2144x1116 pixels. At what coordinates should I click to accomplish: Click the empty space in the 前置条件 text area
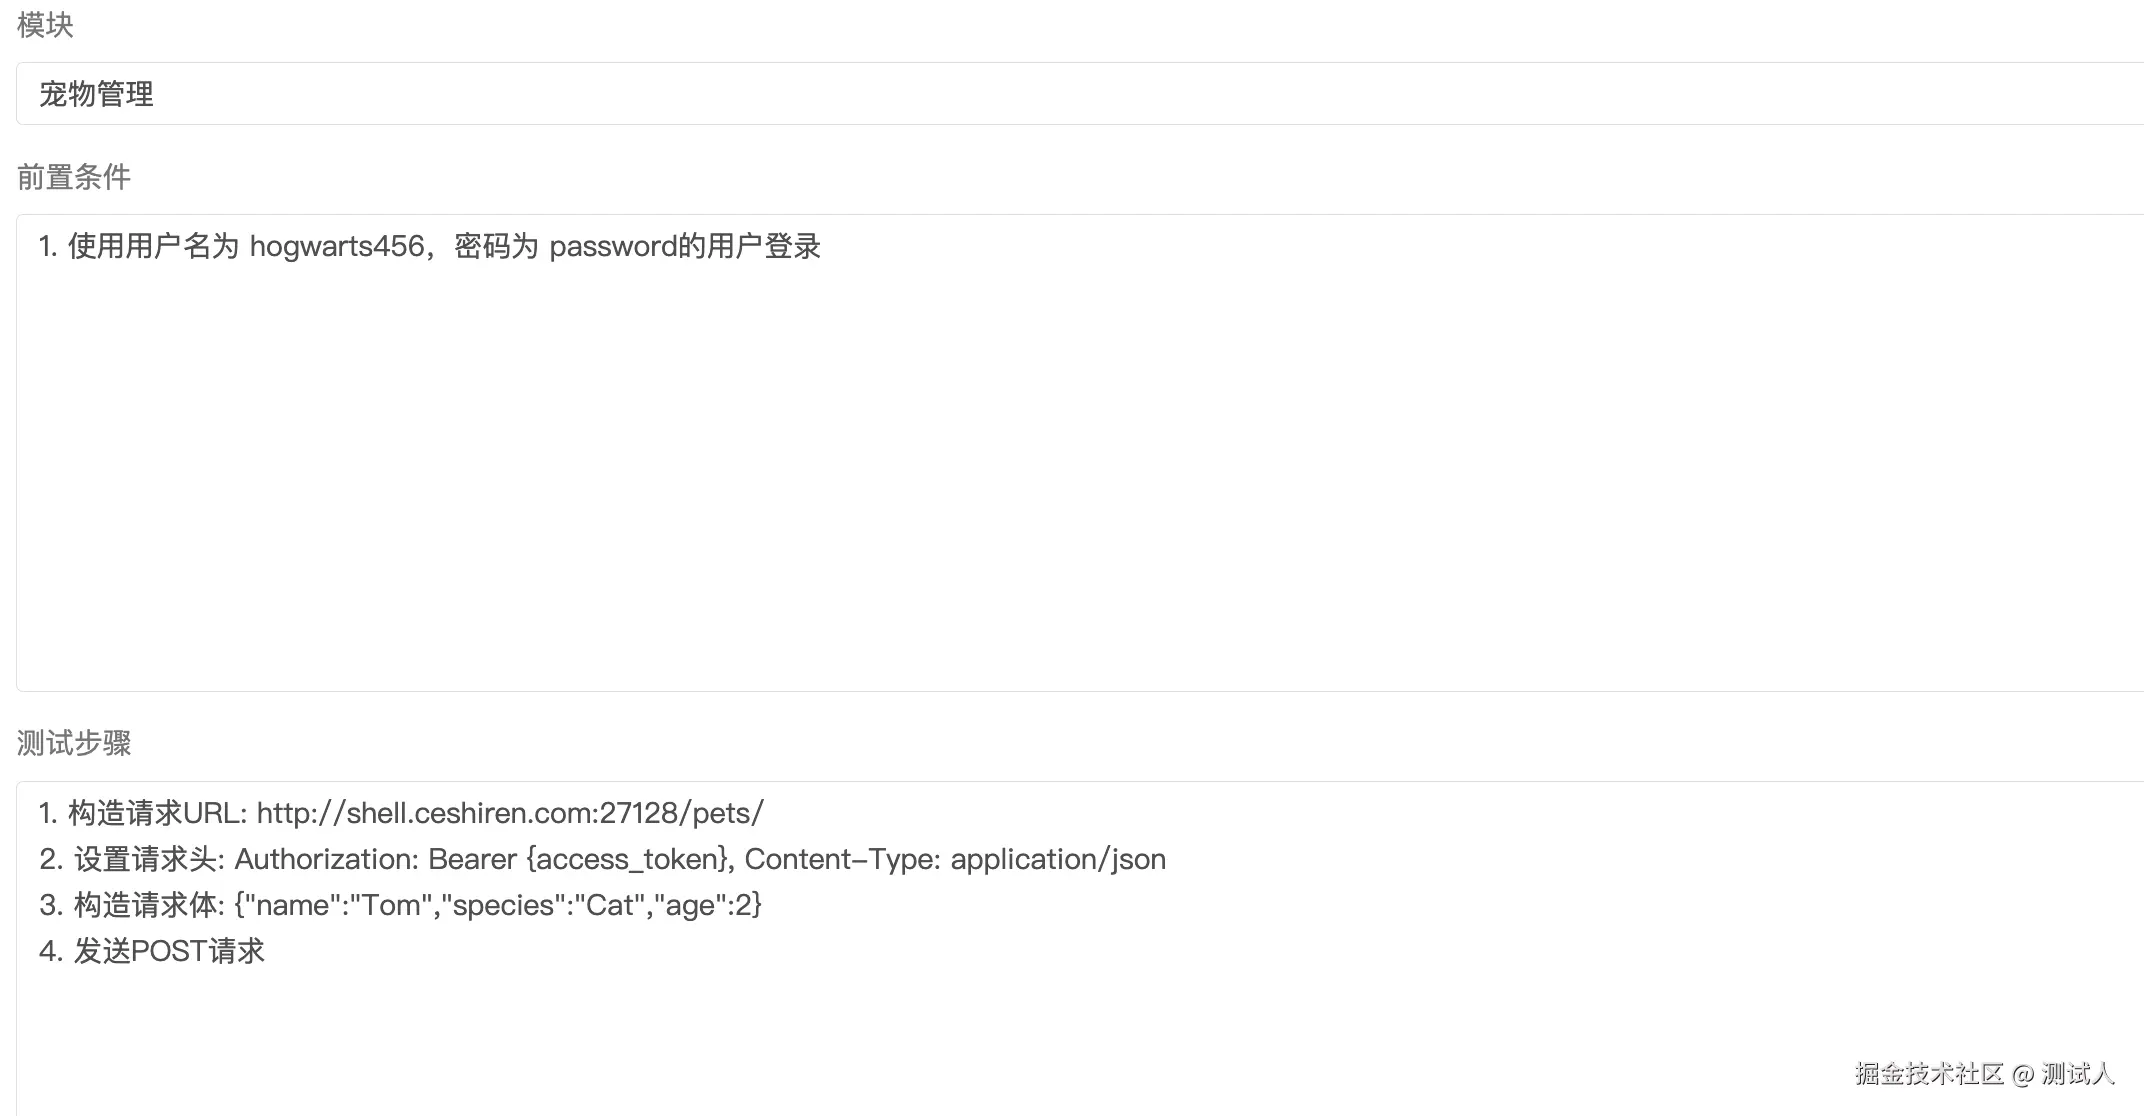pyautogui.click(x=1000, y=480)
